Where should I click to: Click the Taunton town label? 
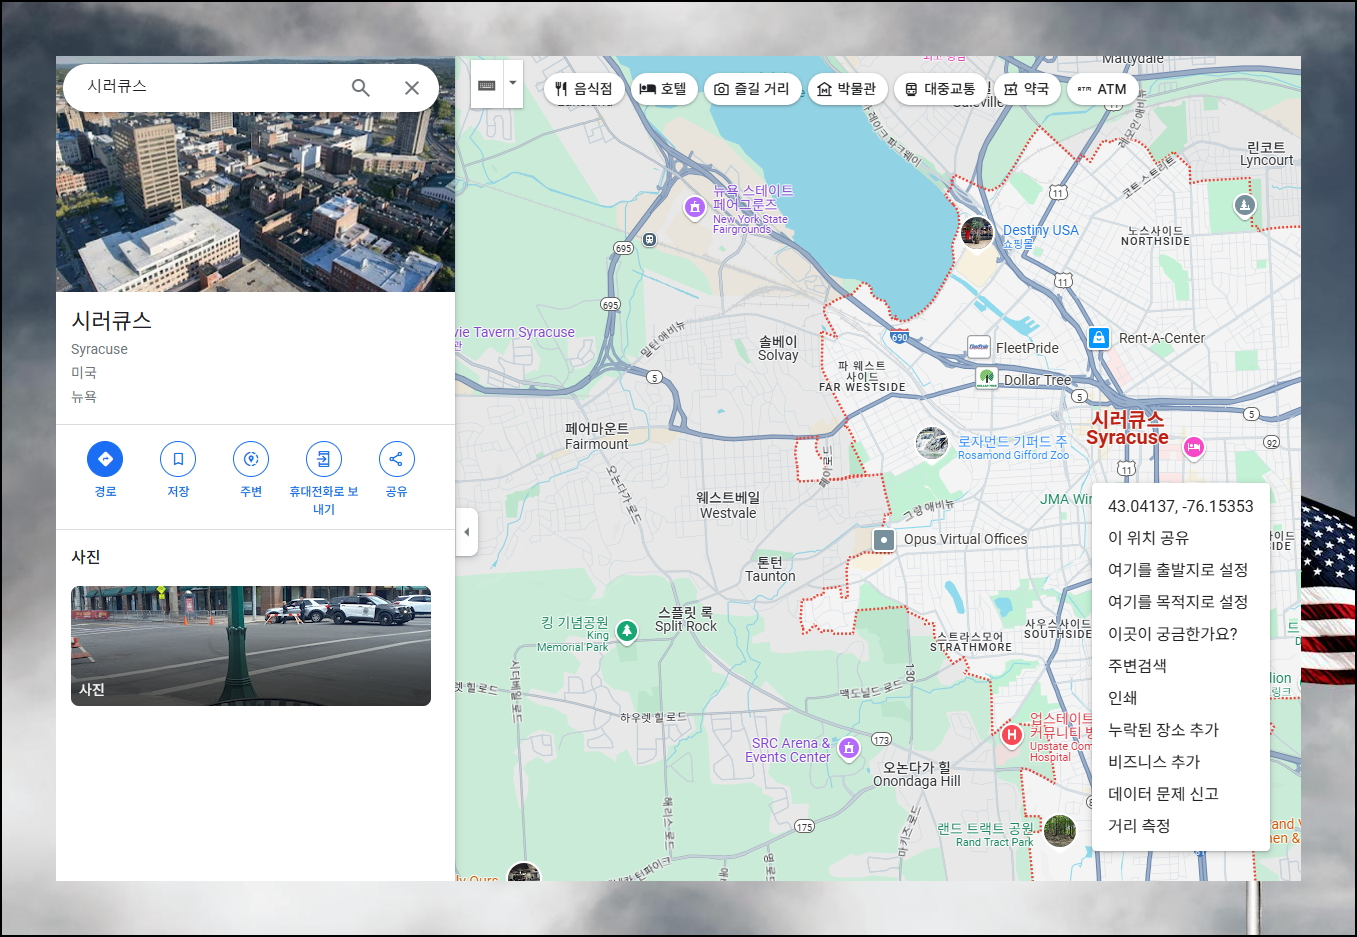pyautogui.click(x=770, y=569)
